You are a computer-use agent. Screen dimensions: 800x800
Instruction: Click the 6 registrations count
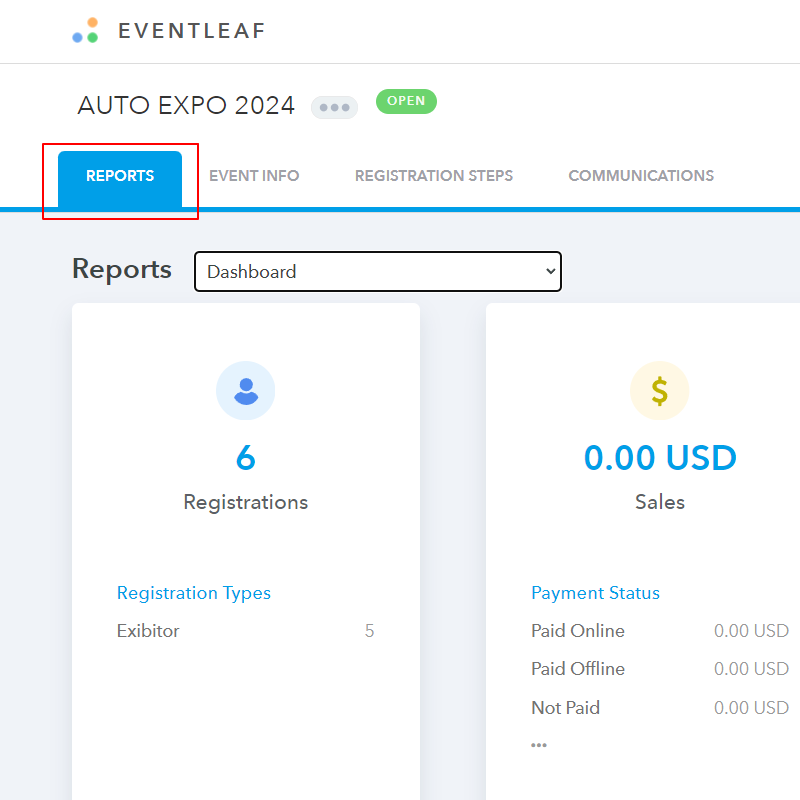coord(246,458)
